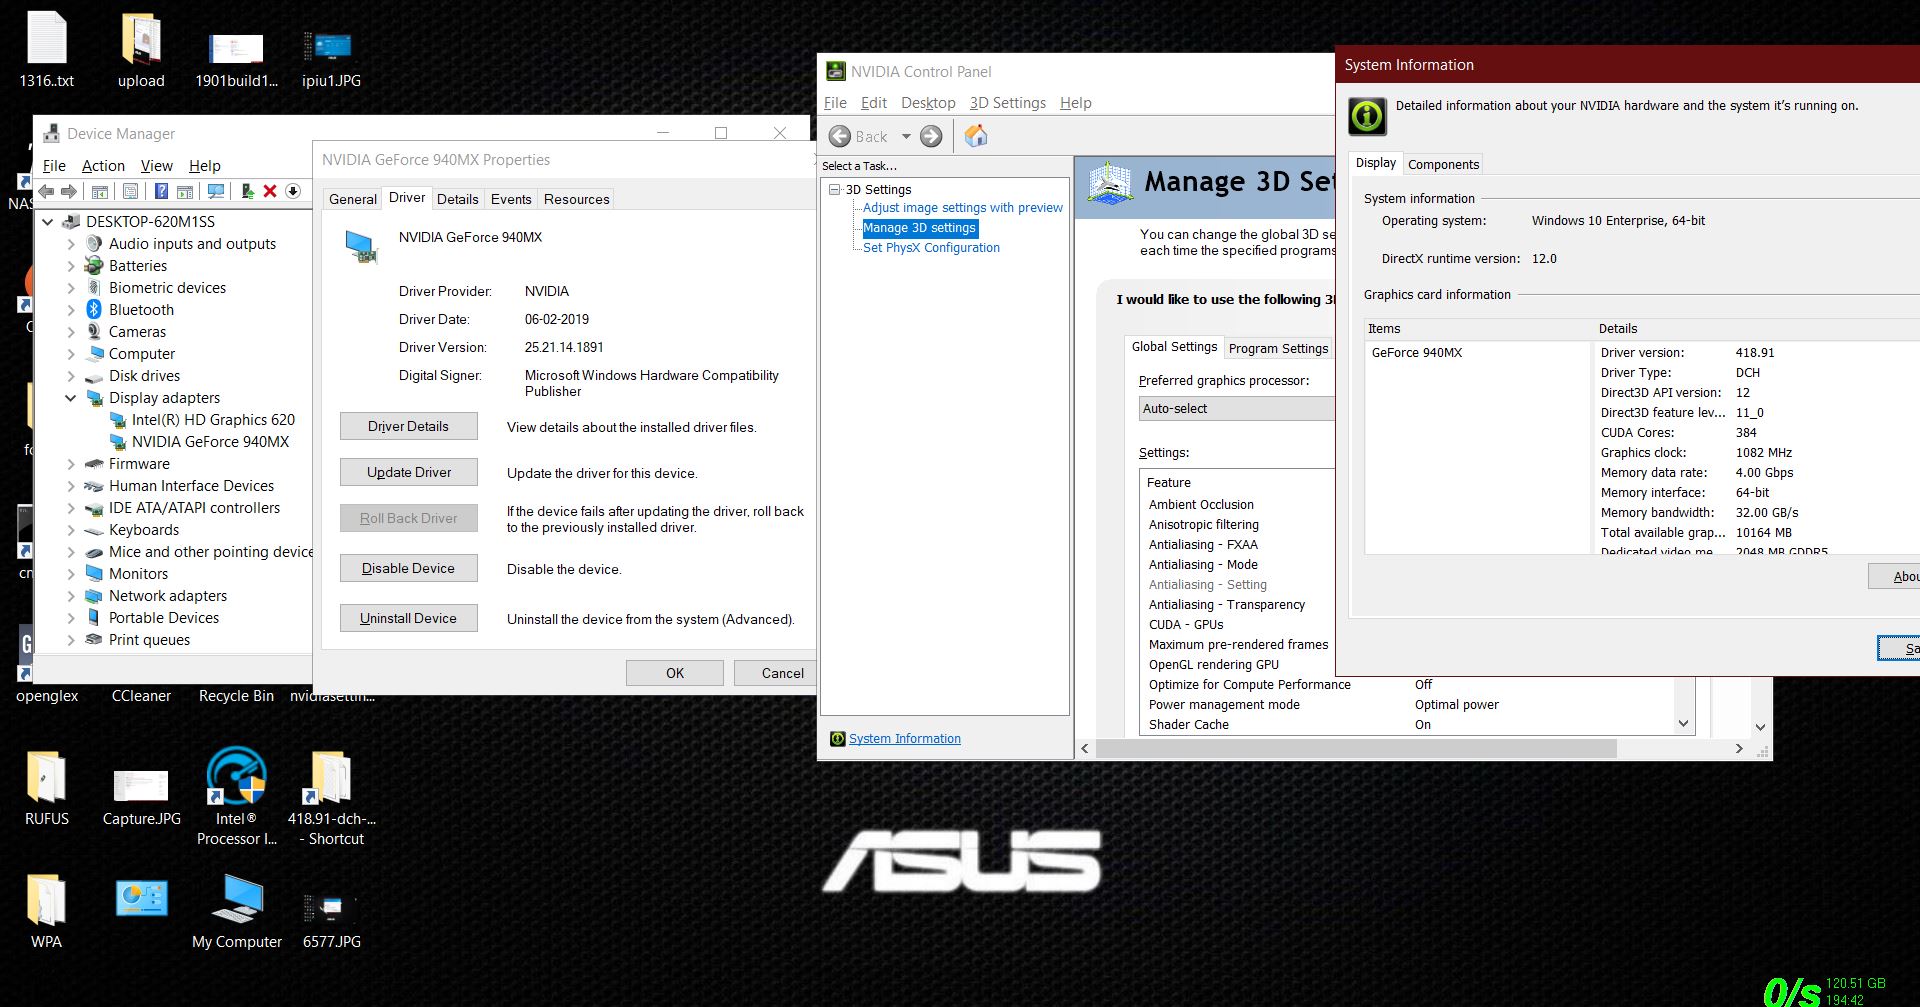Click Scan for hardware changes toolbar icon
This screenshot has height=1007, width=1920.
(215, 192)
